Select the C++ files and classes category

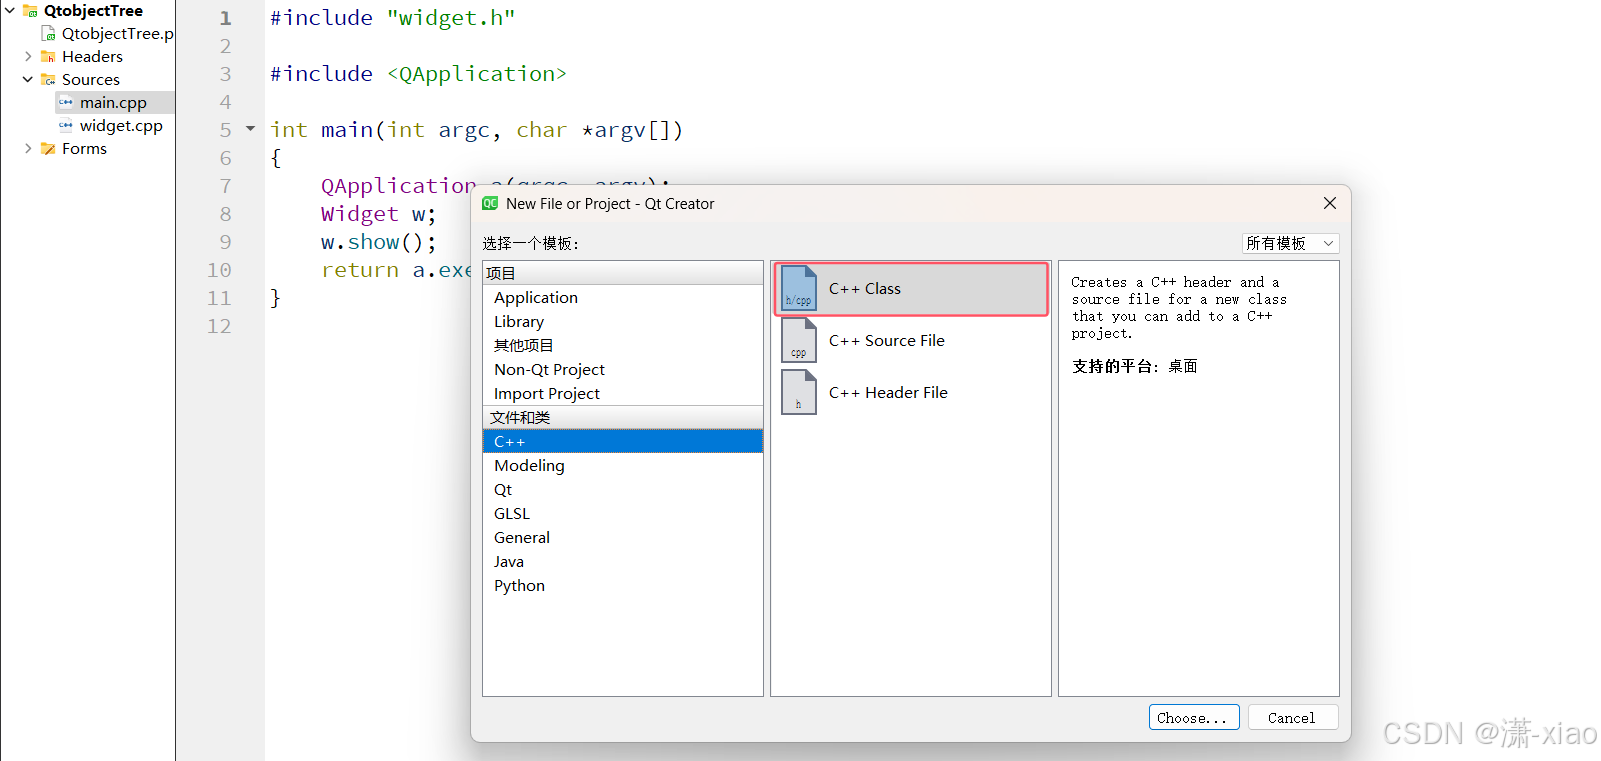[x=622, y=441]
